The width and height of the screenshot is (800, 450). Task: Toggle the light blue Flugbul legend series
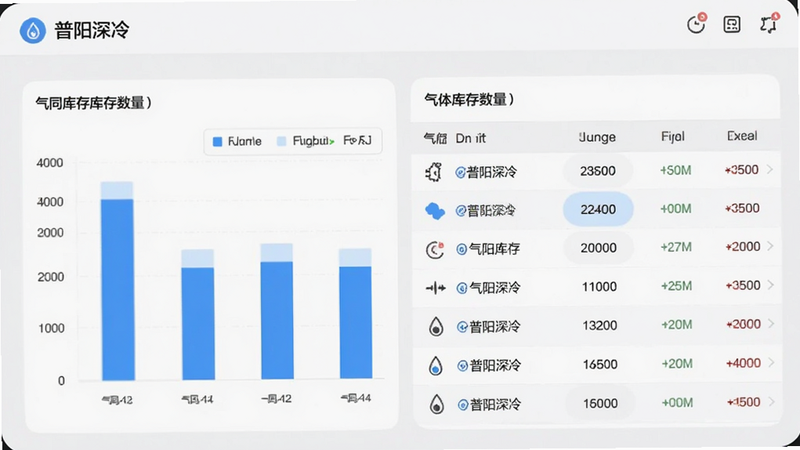[x=305, y=141]
